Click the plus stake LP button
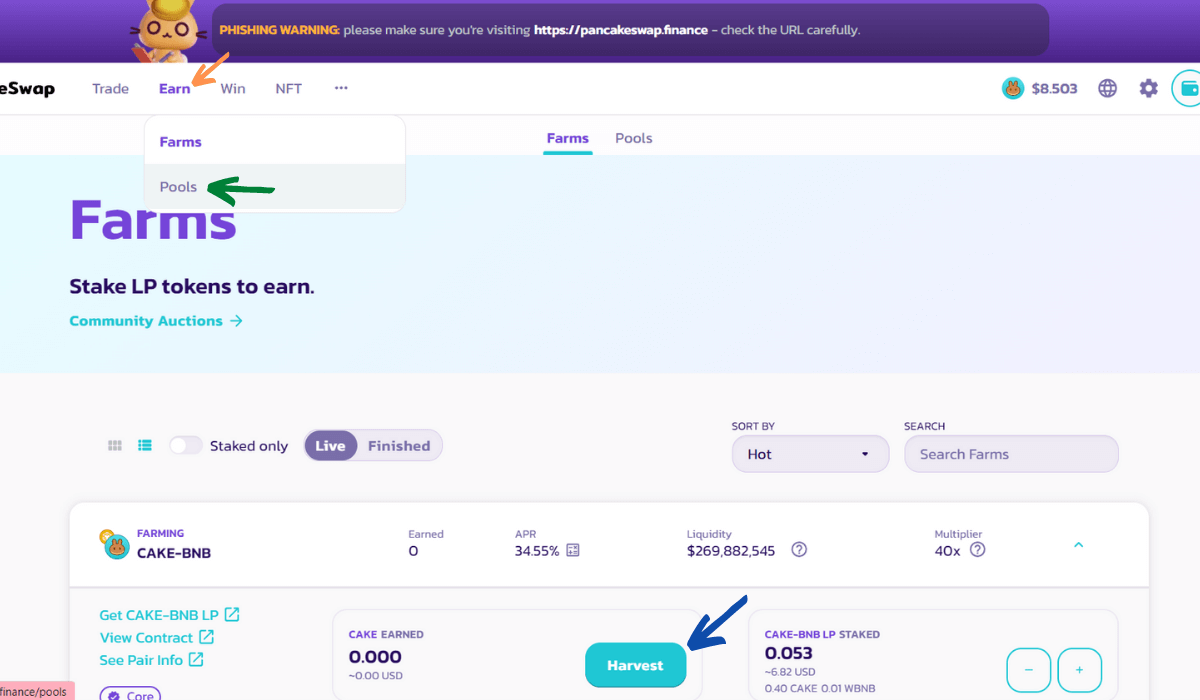Screen dimensions: 1200x700 click(x=1079, y=670)
